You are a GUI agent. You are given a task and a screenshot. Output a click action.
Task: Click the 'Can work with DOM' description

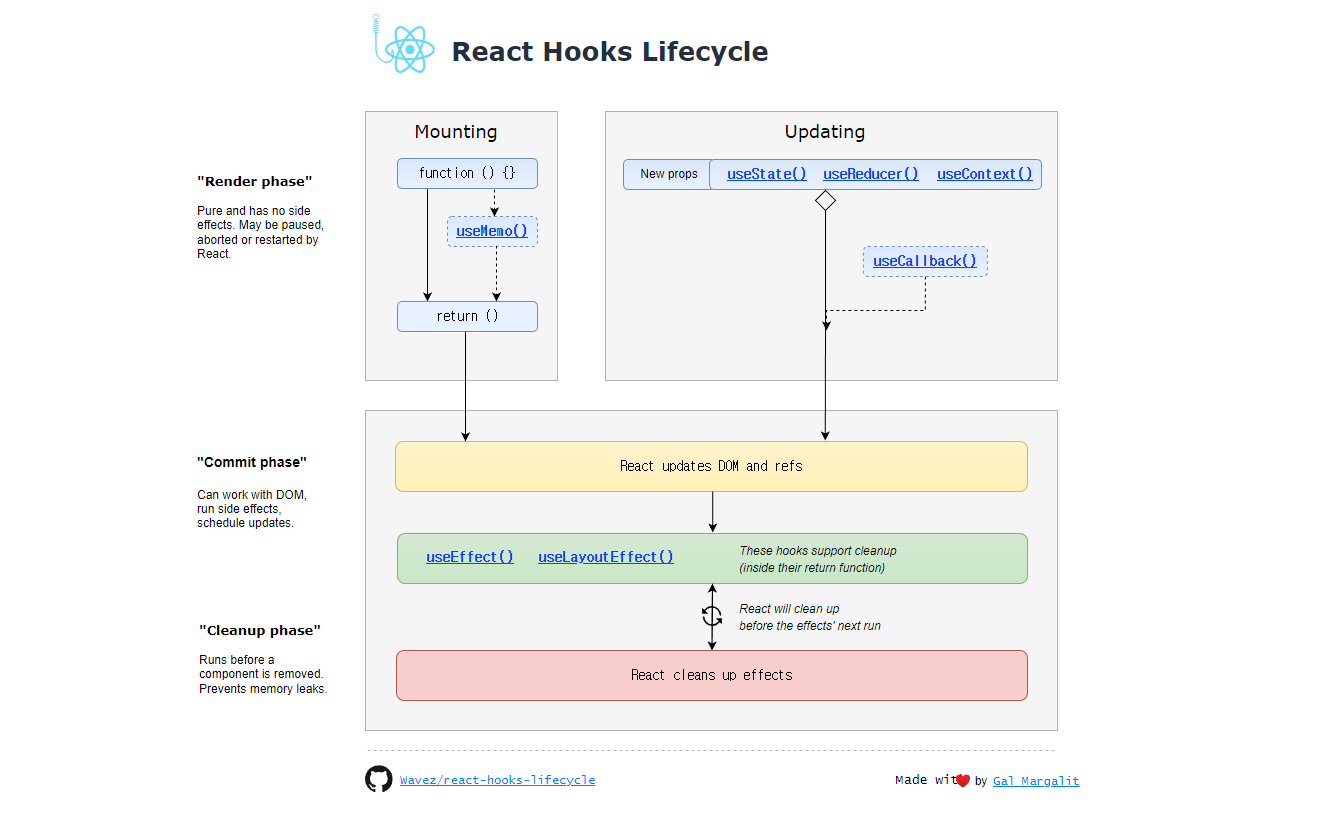(252, 509)
